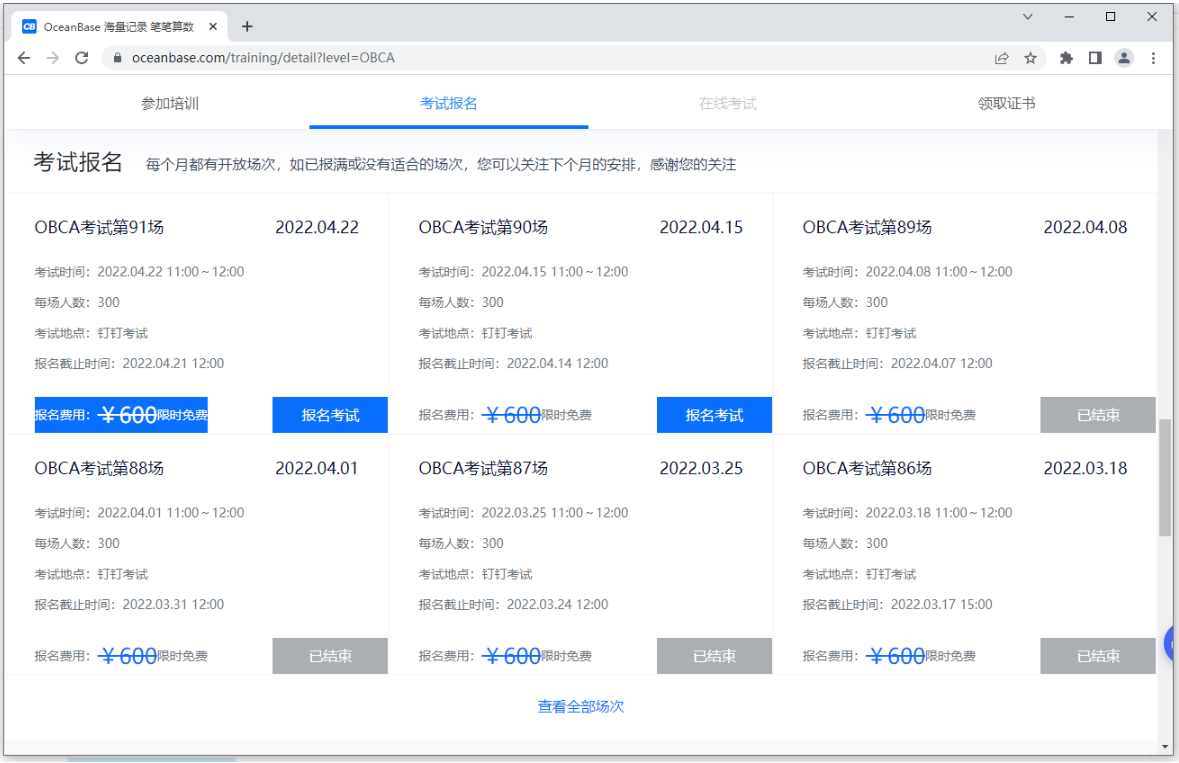
Task: Click the OBCA考试第89场 title
Action: [x=867, y=227]
